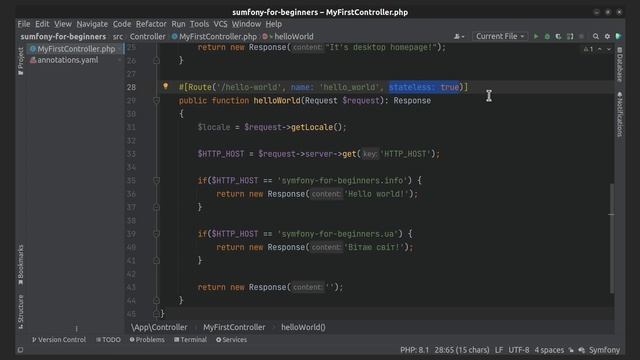Click MyFirstController in bottom breadcrumb
The image size is (640, 360).
pyautogui.click(x=234, y=327)
